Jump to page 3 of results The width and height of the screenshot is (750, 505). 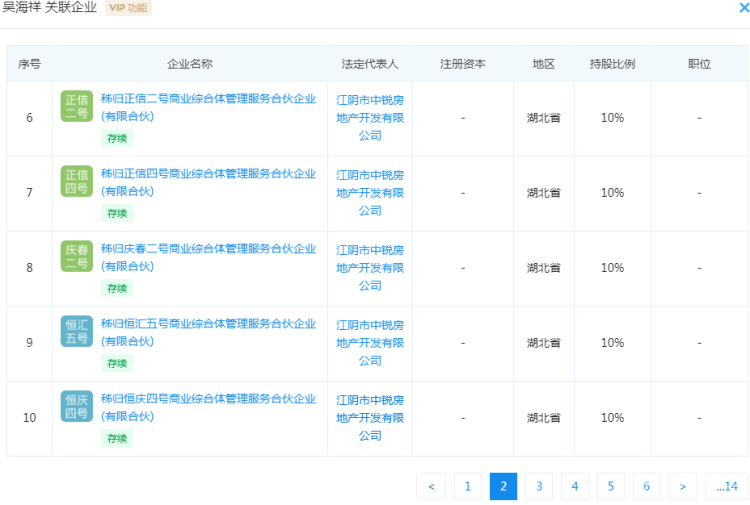click(x=539, y=486)
